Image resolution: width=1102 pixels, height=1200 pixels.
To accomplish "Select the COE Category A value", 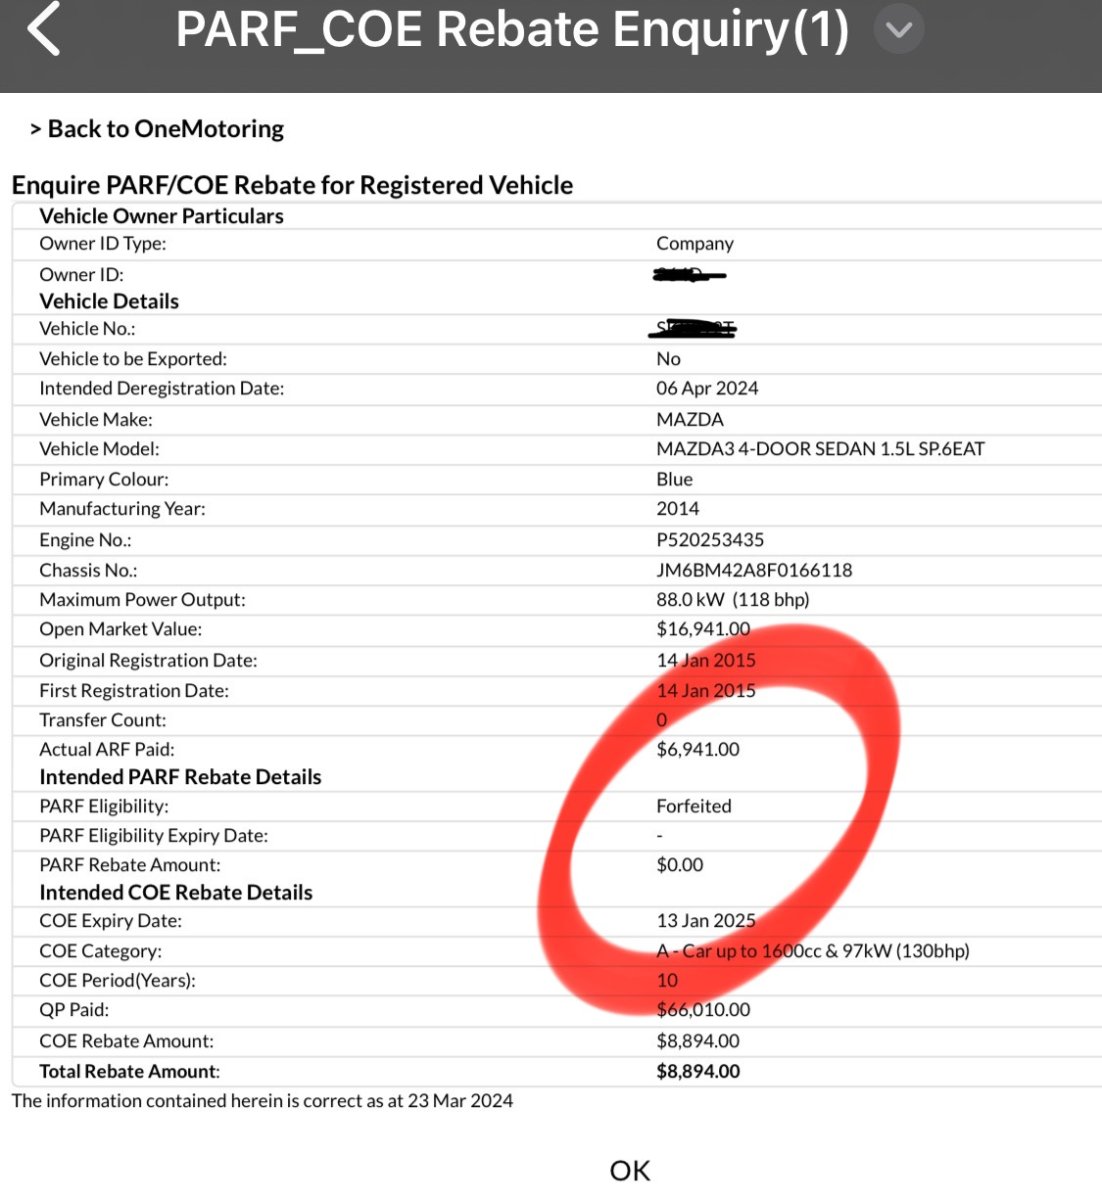I will 812,951.
